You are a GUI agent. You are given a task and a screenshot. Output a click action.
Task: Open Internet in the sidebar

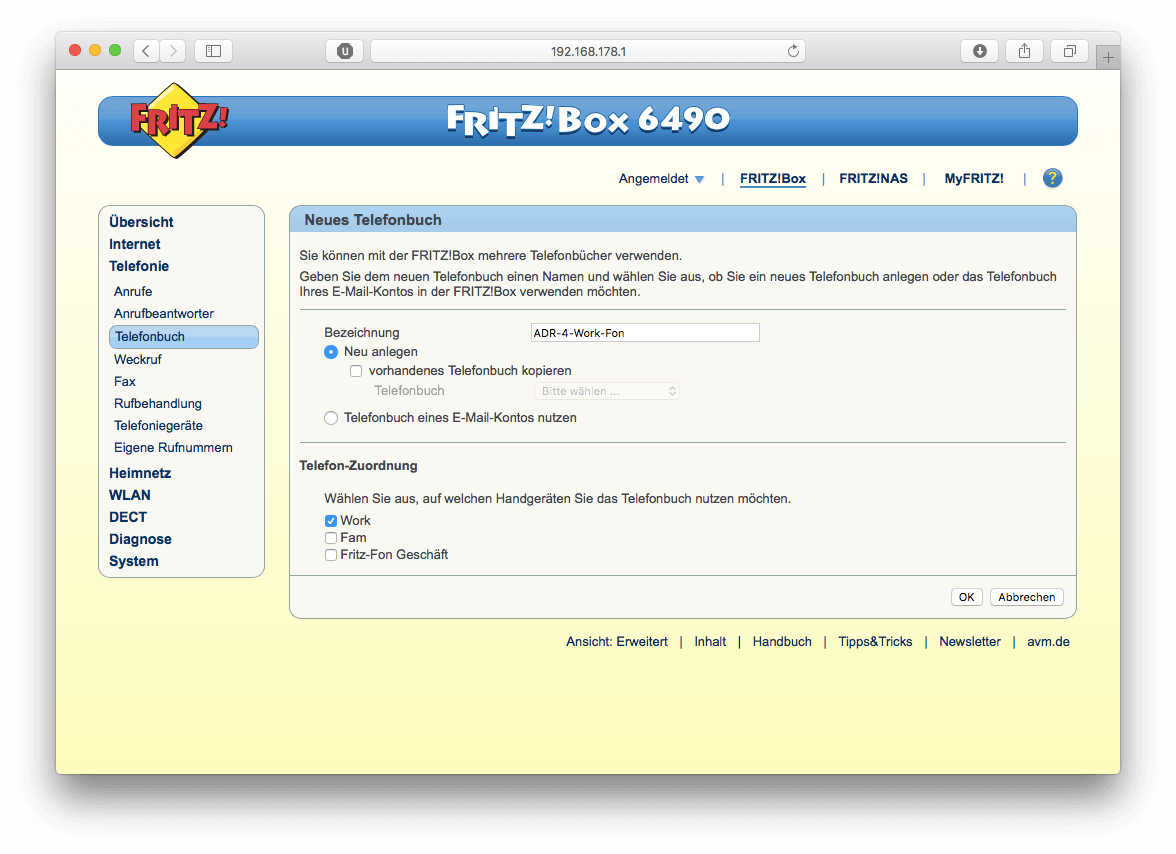coord(134,244)
